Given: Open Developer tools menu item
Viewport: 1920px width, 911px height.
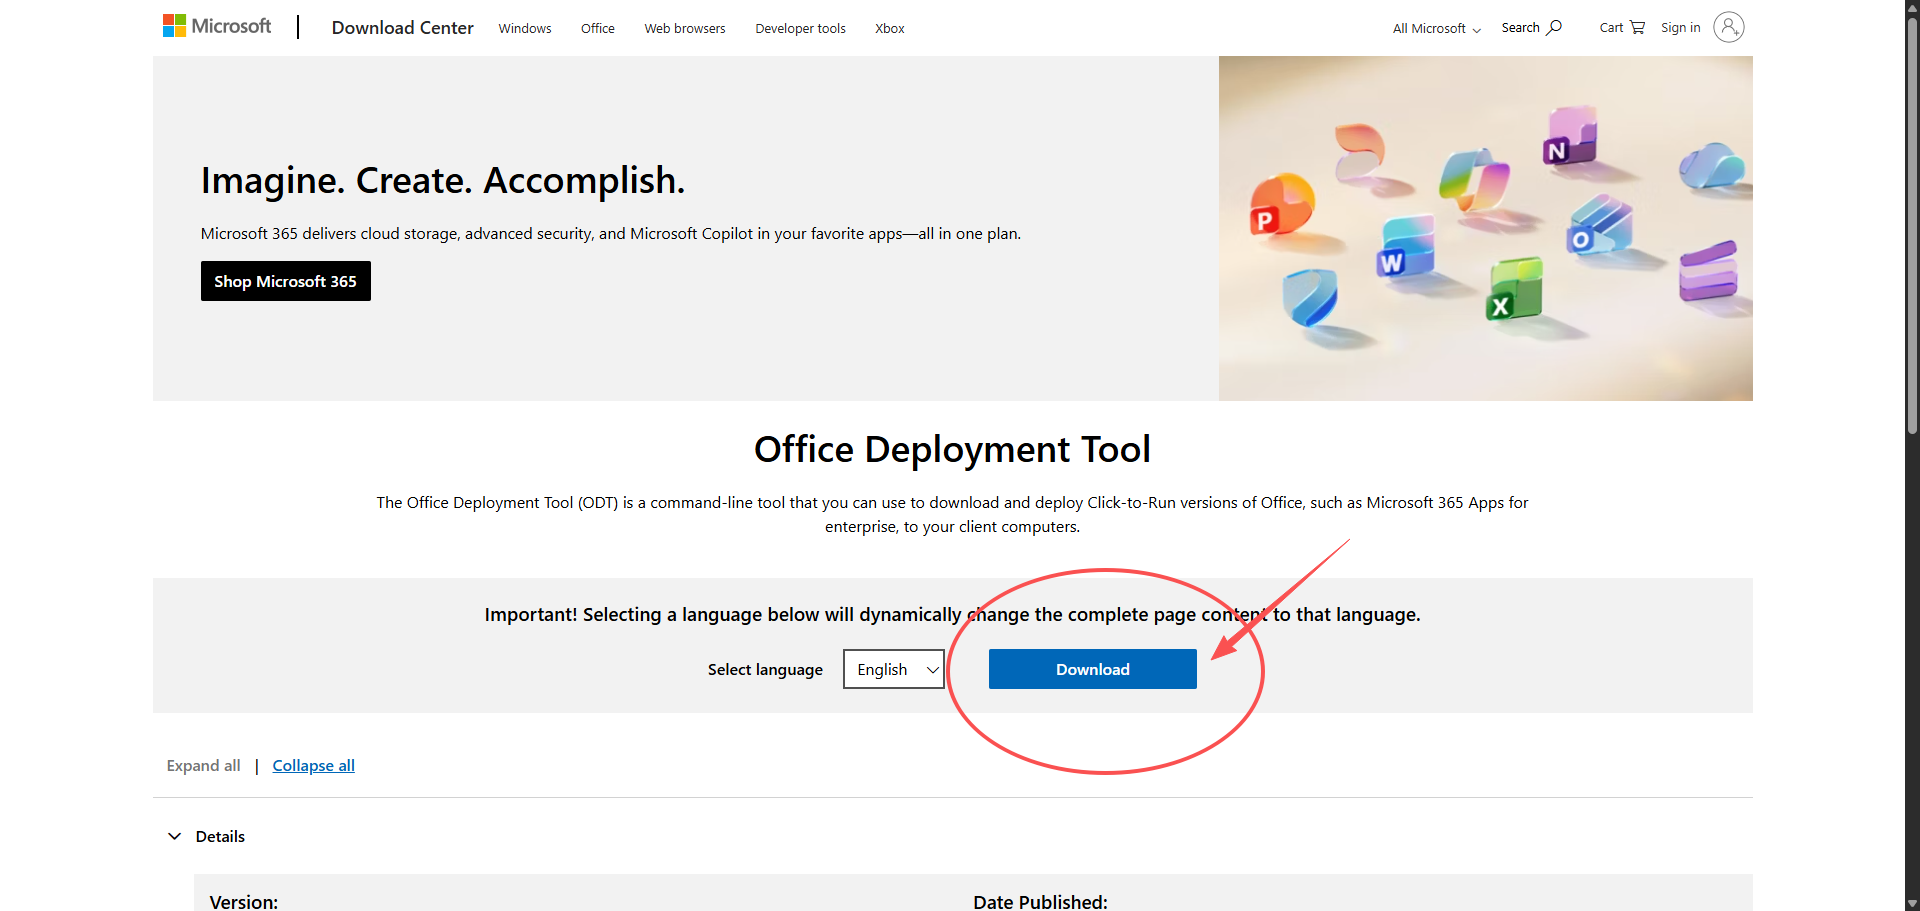Looking at the screenshot, I should pos(801,29).
